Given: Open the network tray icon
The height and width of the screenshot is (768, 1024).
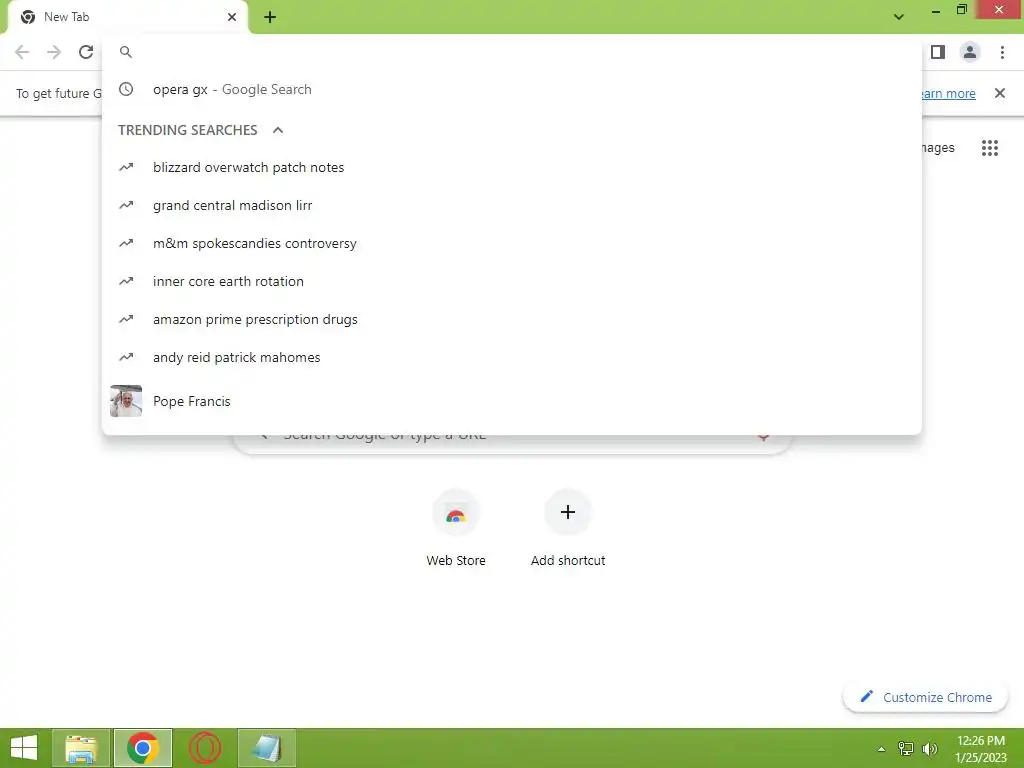Looking at the screenshot, I should pos(906,748).
